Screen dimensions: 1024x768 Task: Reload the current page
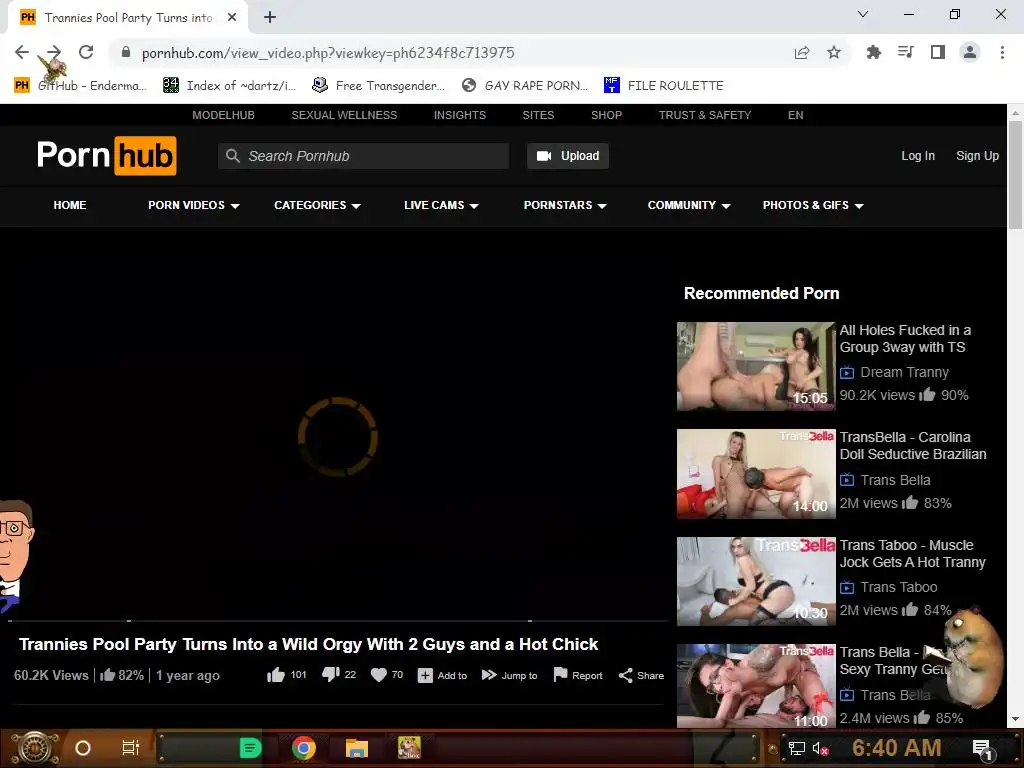(x=86, y=52)
